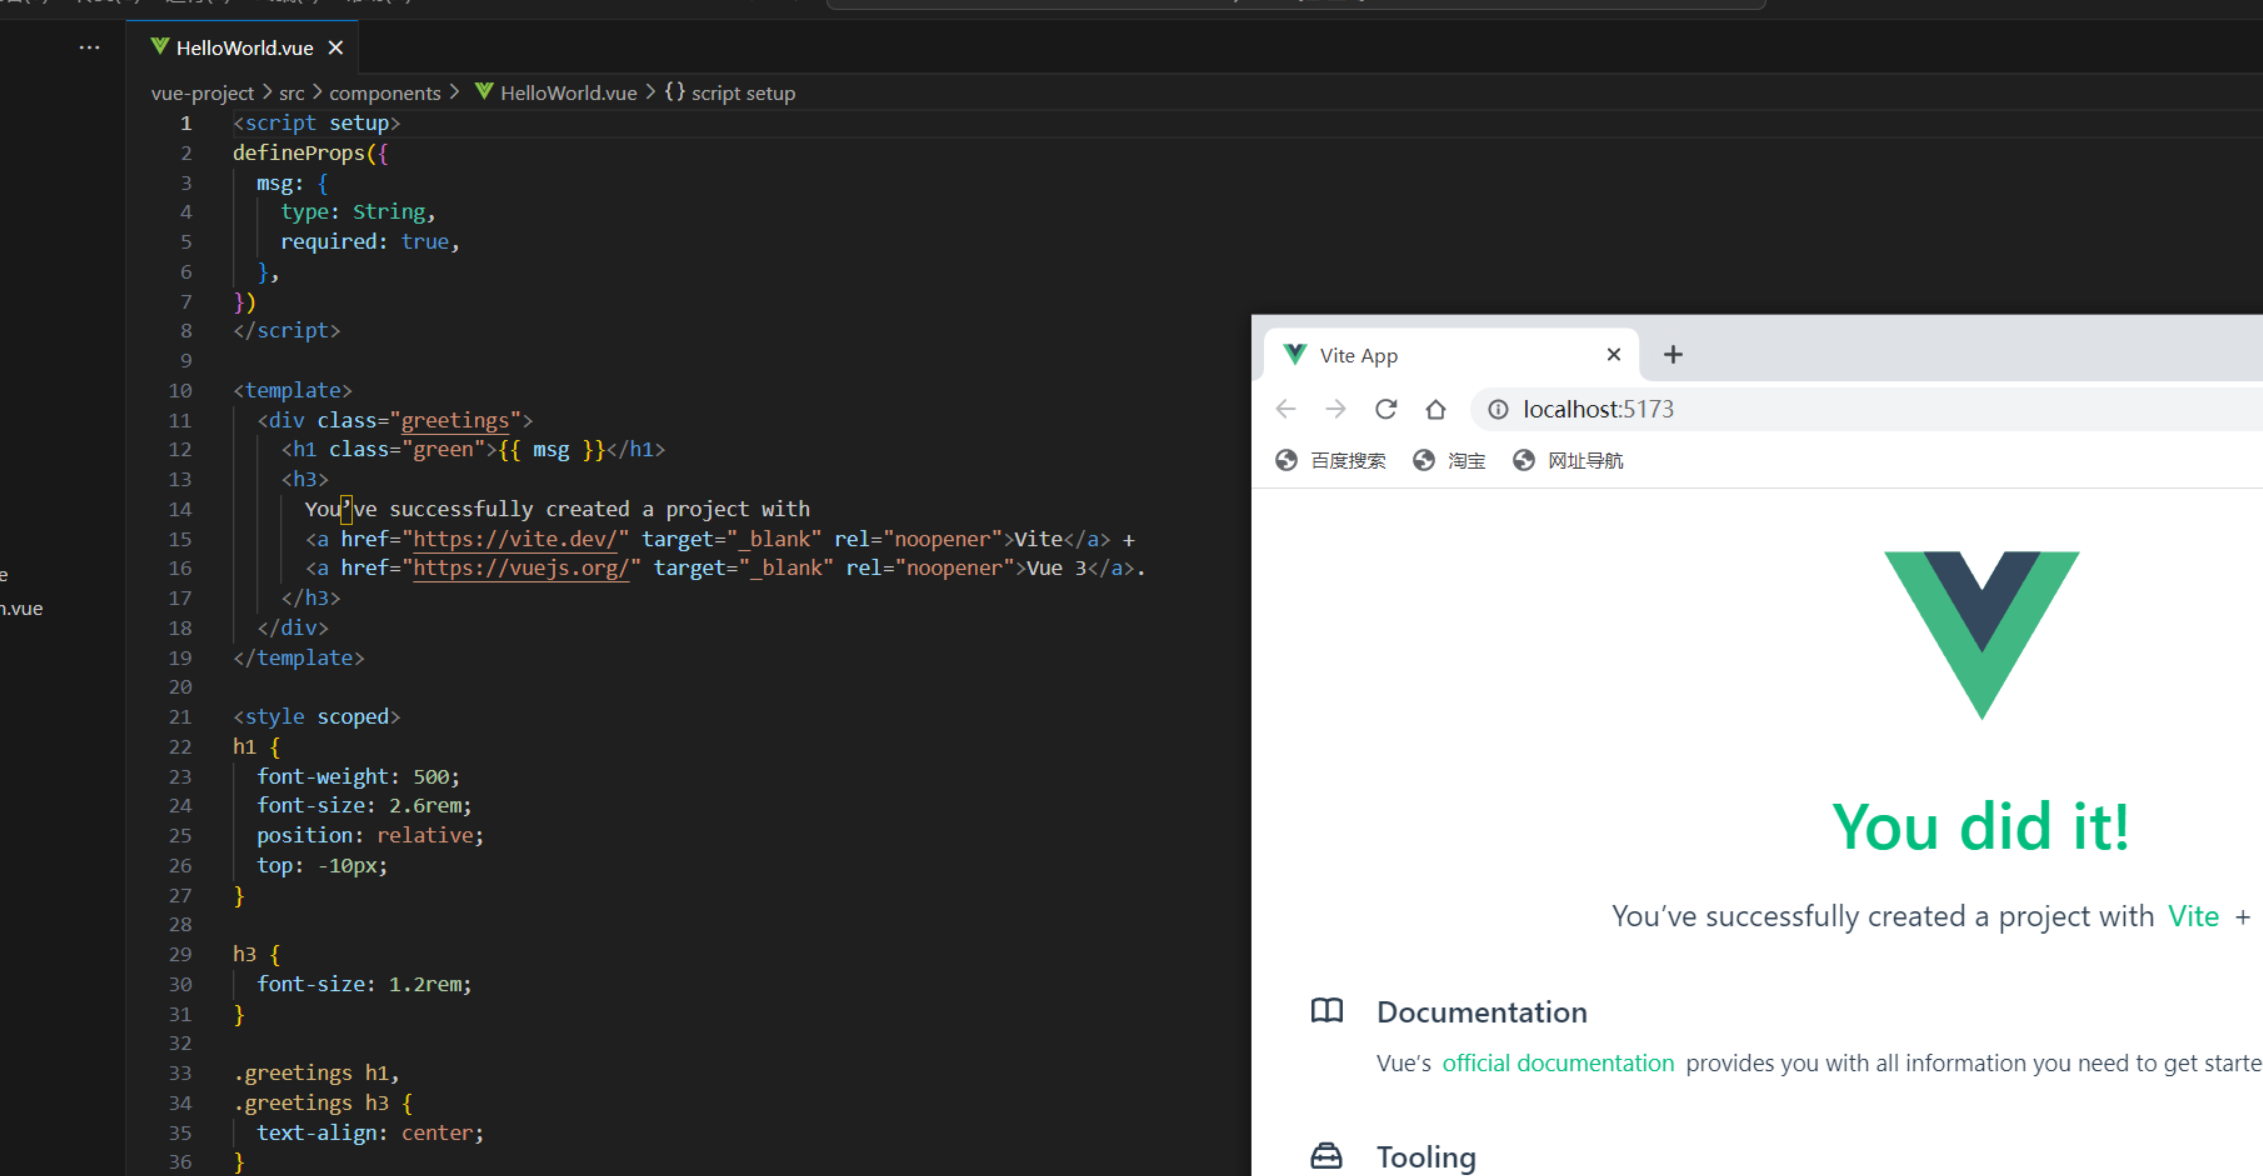Click the Vue icon on the editor tab

click(x=159, y=46)
